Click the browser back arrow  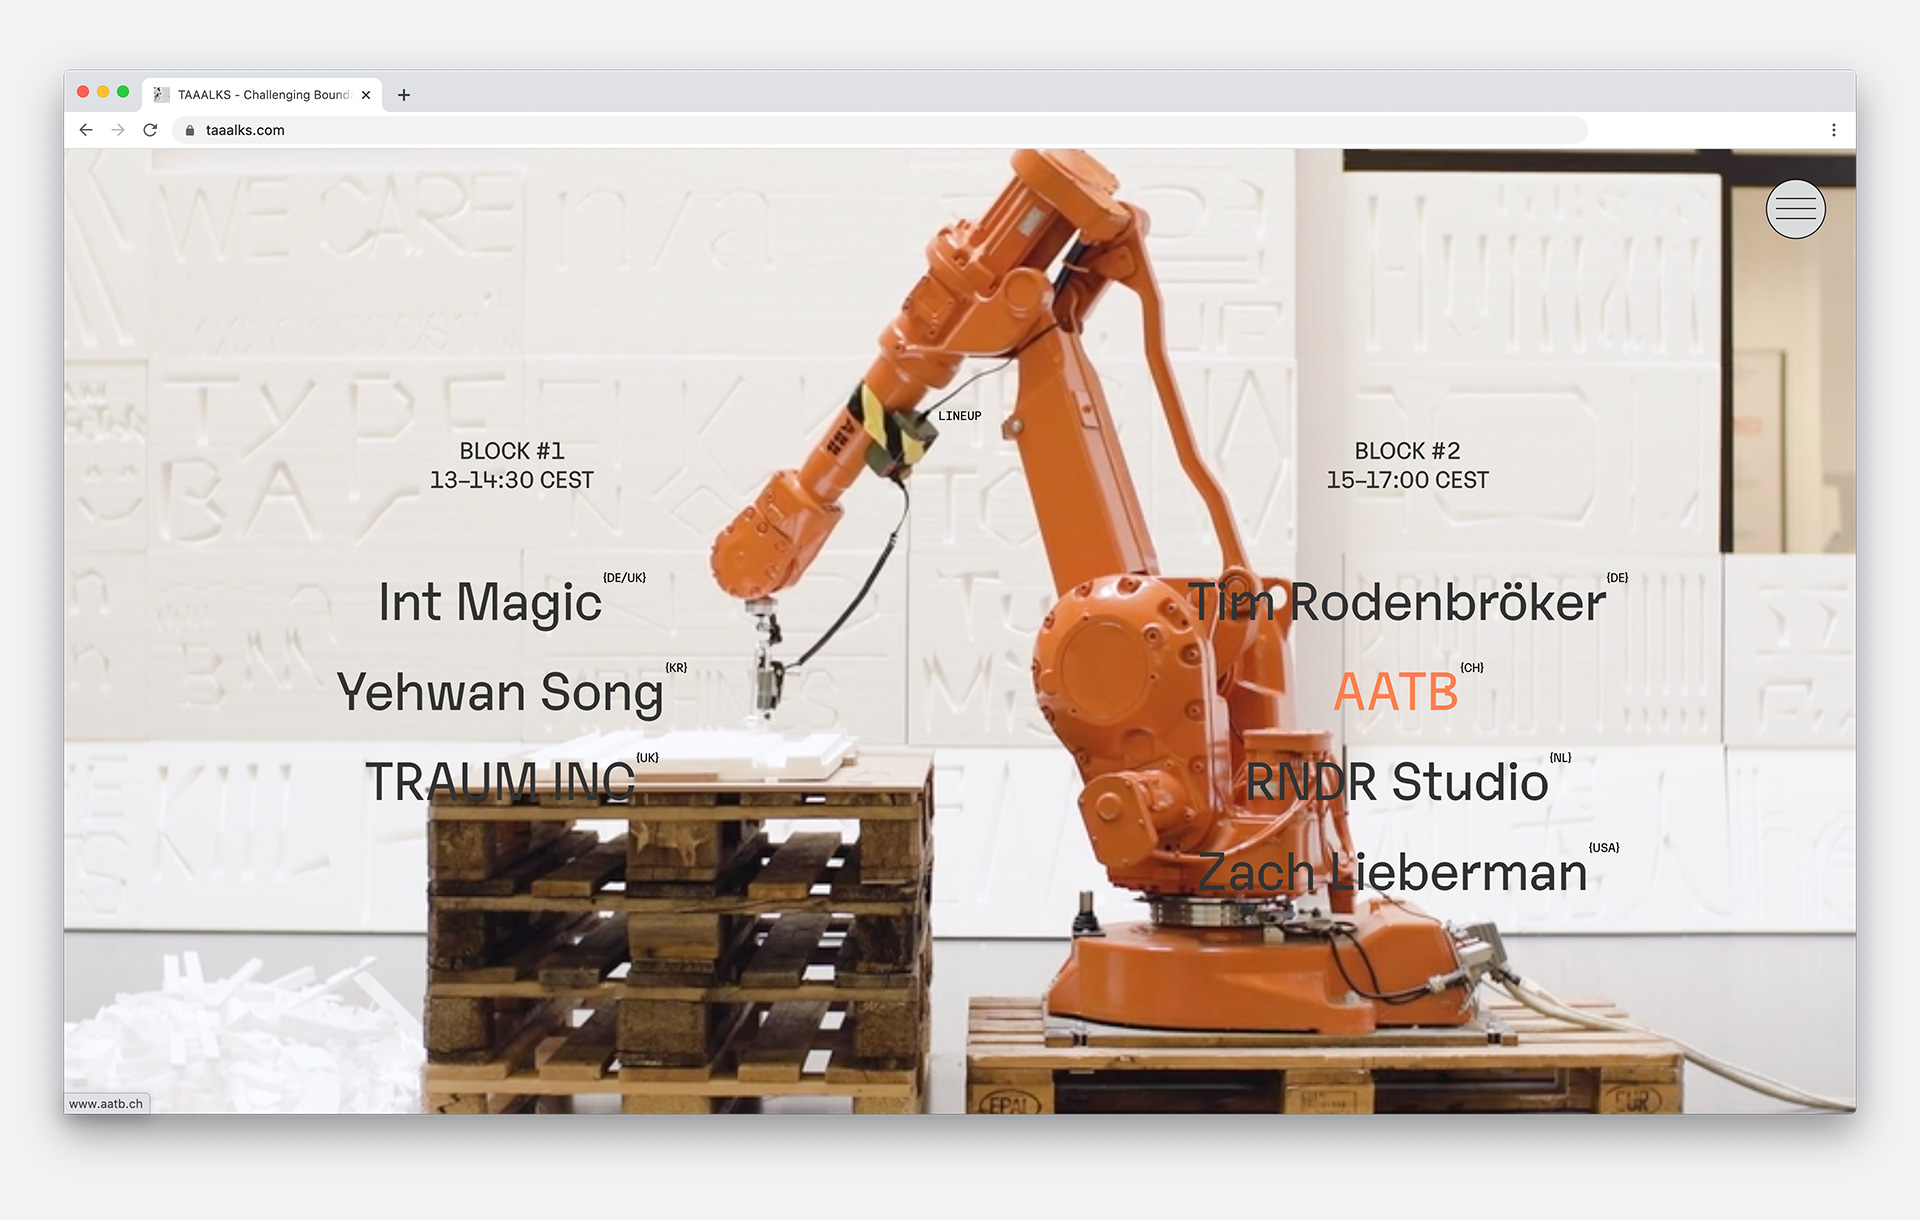(x=86, y=130)
